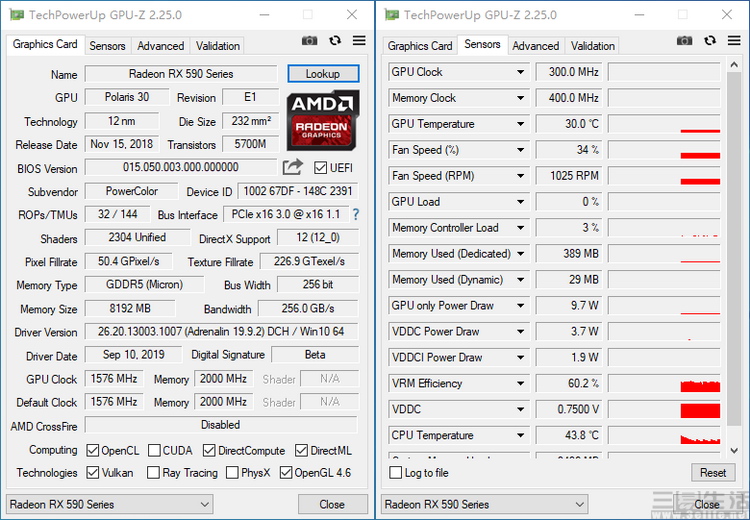The height and width of the screenshot is (520, 750).
Task: Click the BIOS export share icon
Action: point(293,167)
